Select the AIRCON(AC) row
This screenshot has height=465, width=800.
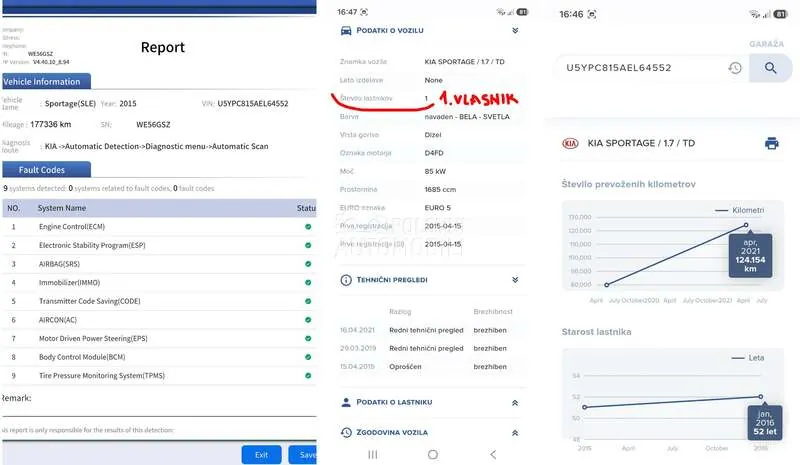[159, 320]
